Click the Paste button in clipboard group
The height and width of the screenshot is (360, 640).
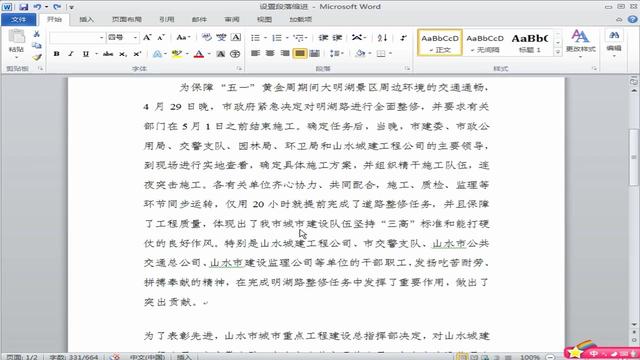(x=16, y=44)
